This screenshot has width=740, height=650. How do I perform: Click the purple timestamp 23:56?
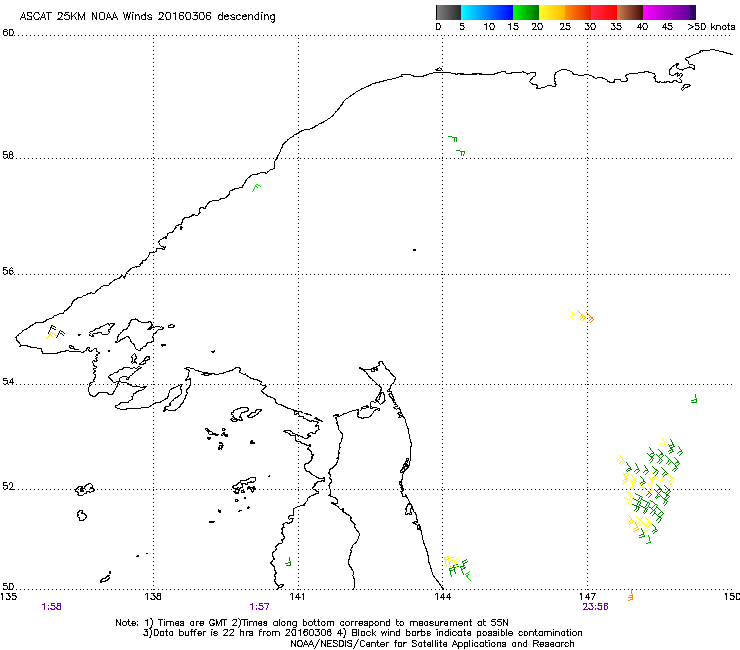(596, 607)
